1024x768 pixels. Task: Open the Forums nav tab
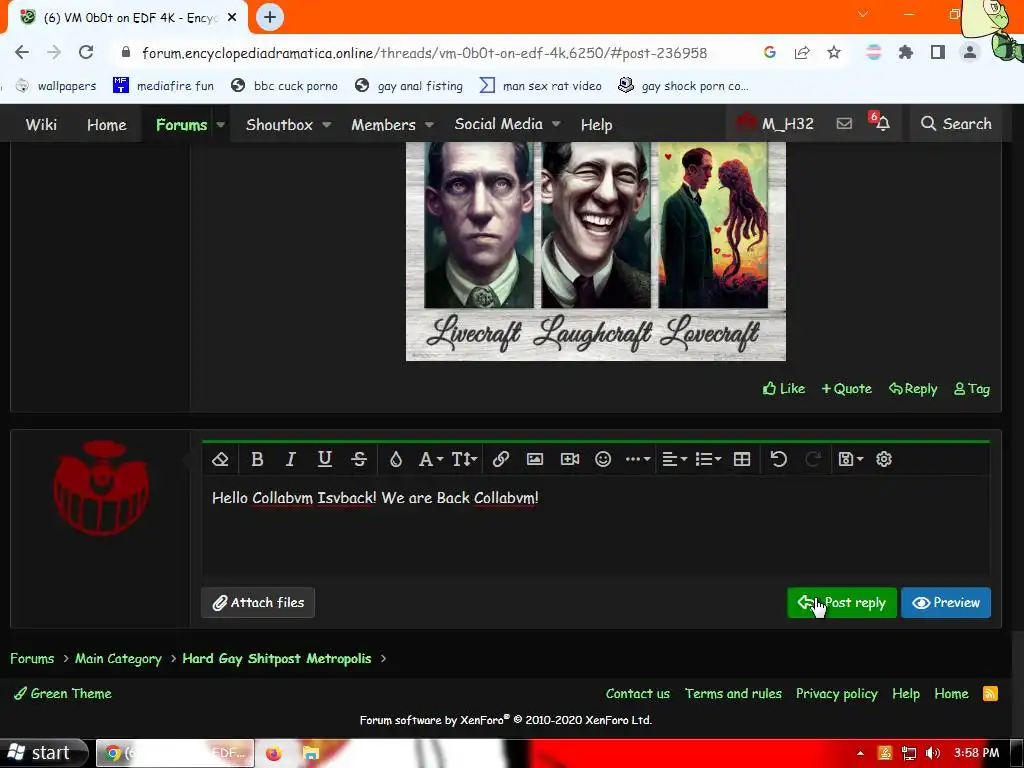pos(181,124)
